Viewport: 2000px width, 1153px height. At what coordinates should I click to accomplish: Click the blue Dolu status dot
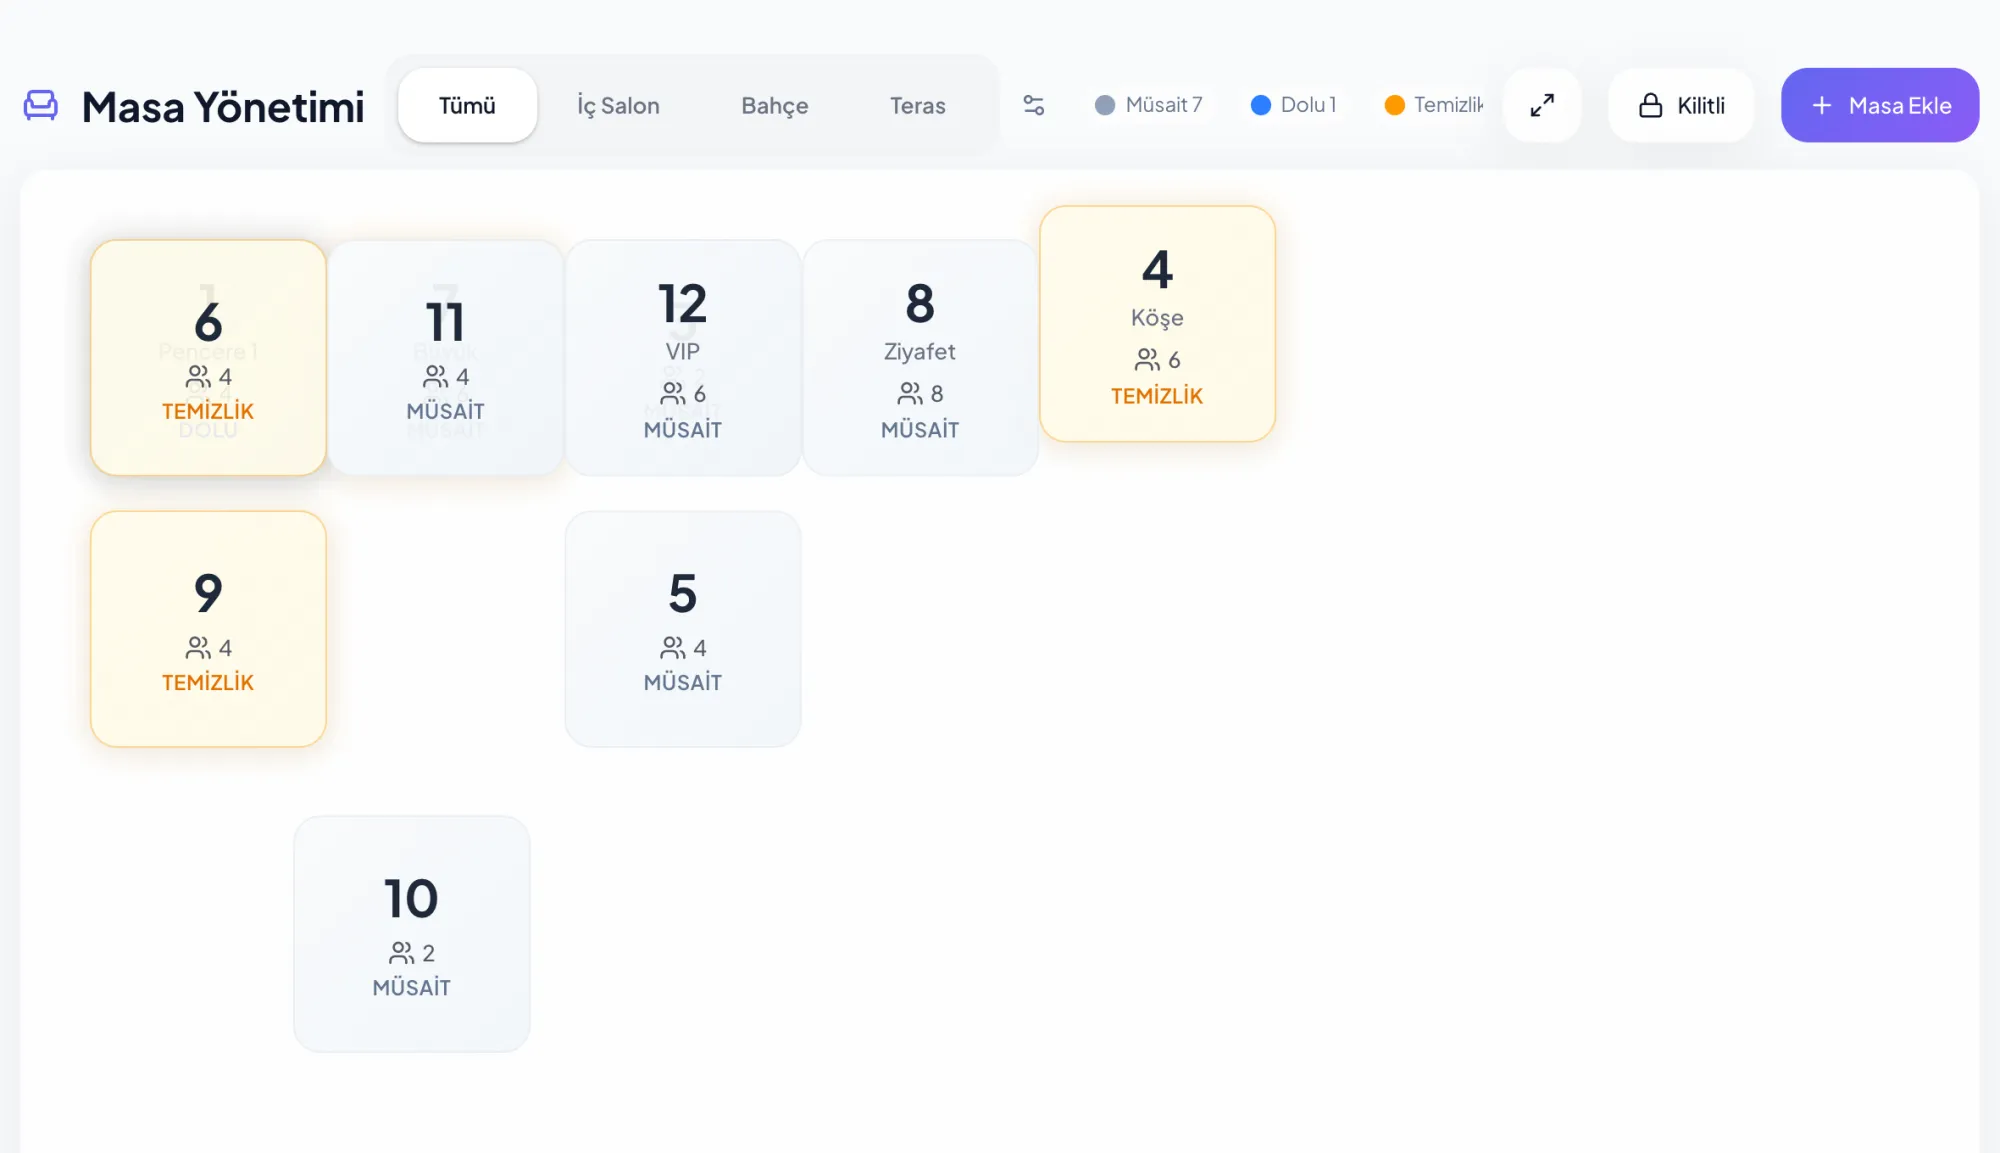[x=1261, y=105]
